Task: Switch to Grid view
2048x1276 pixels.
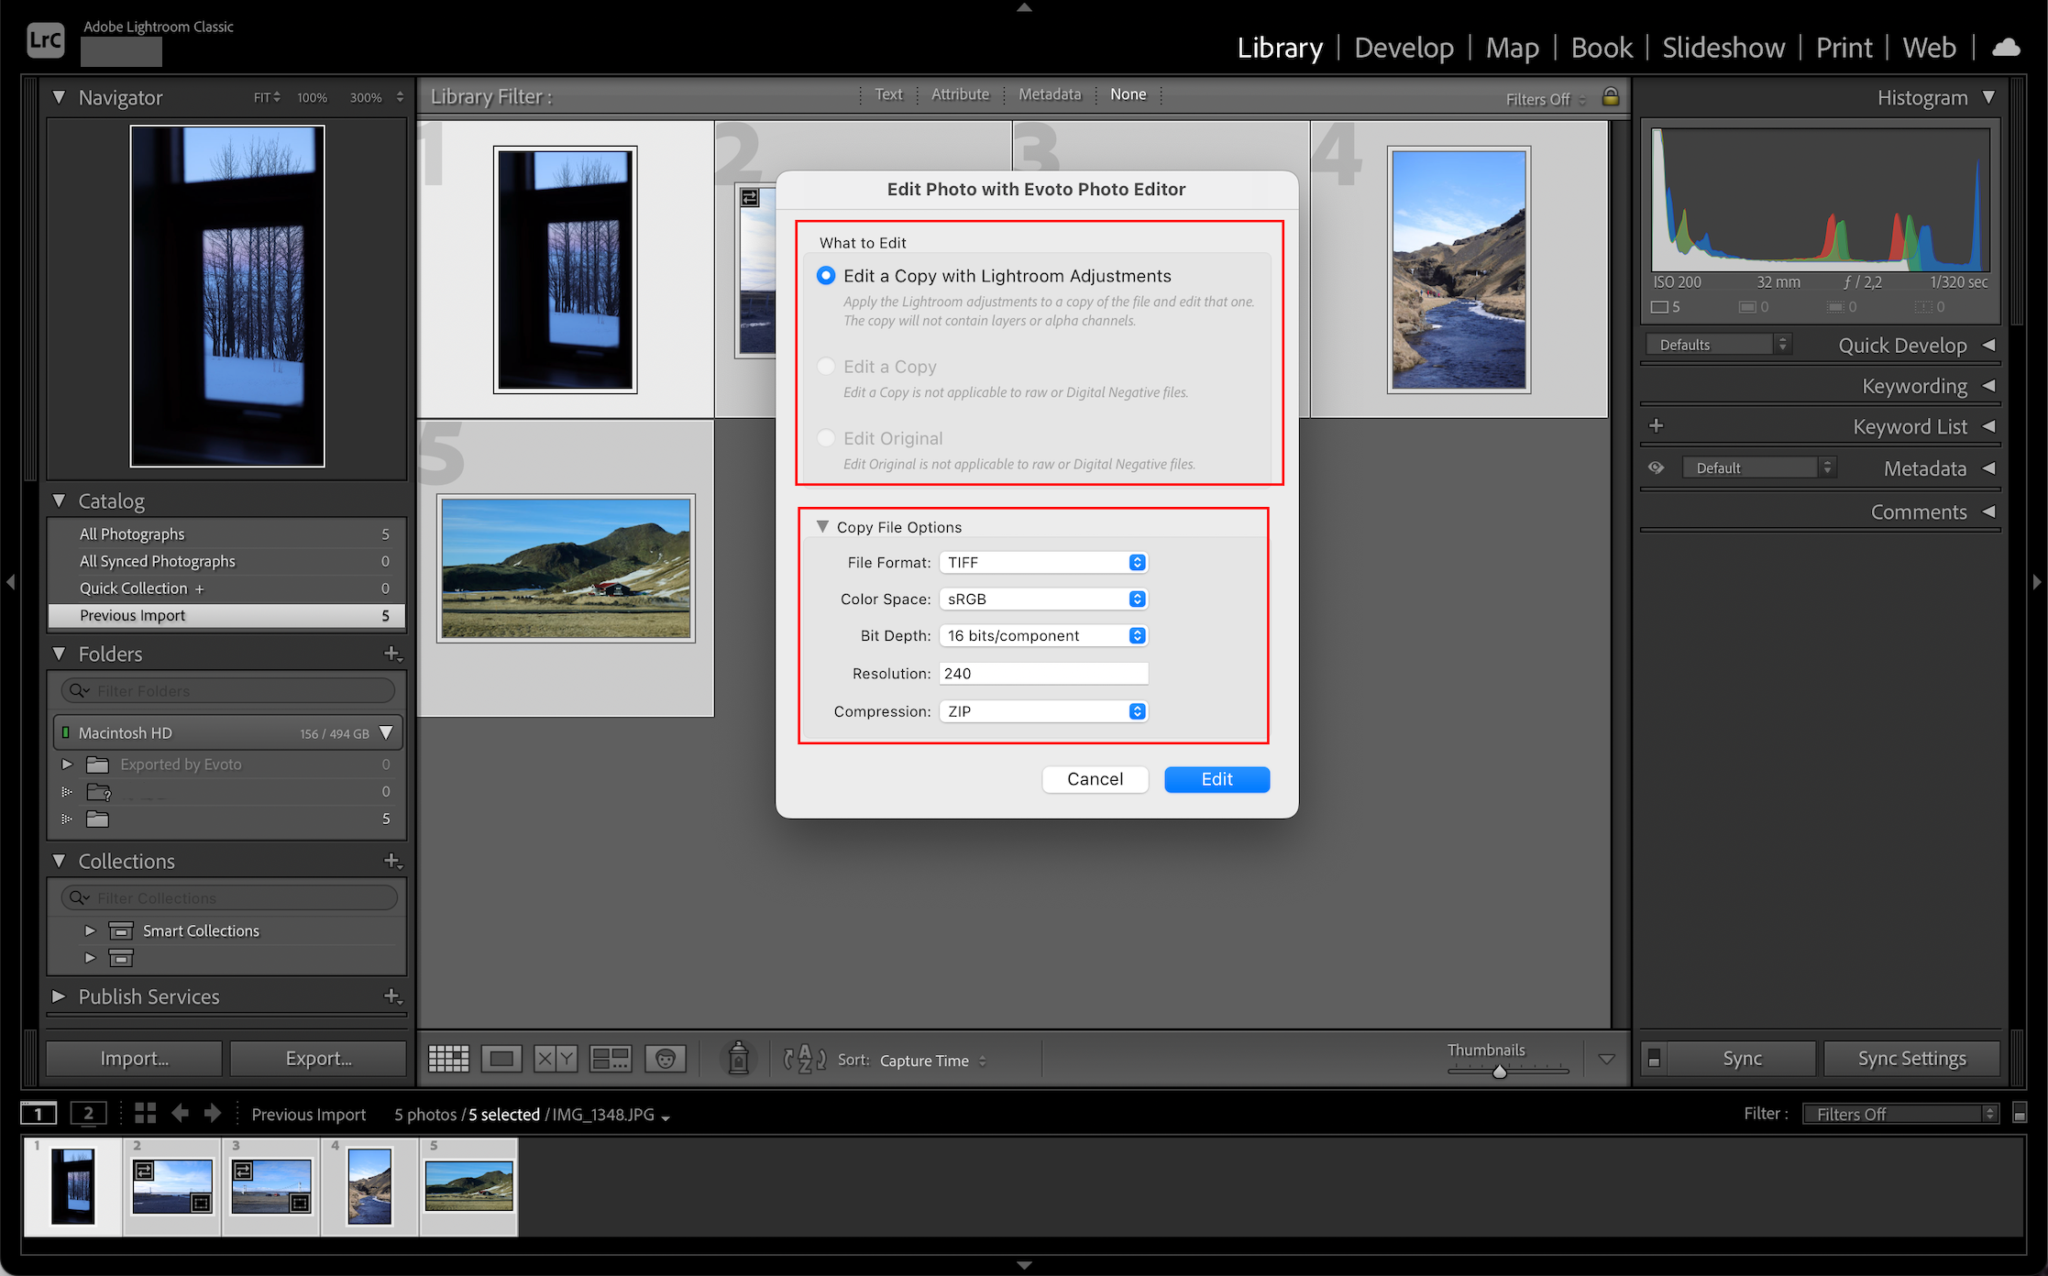Action: tap(448, 1059)
